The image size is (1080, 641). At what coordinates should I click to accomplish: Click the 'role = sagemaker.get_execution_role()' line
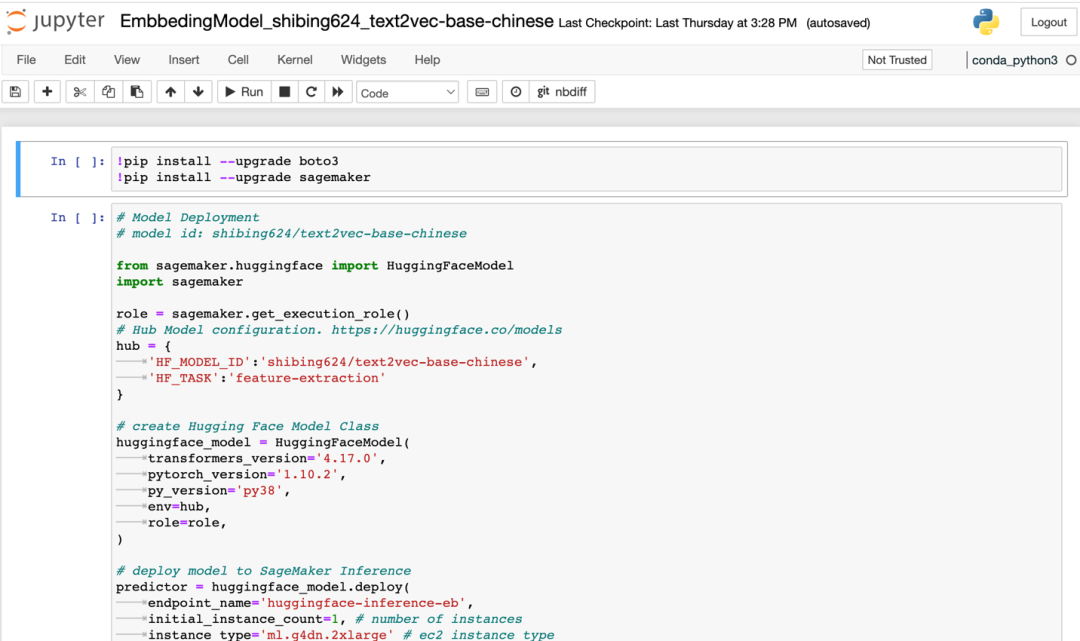pyautogui.click(x=263, y=314)
